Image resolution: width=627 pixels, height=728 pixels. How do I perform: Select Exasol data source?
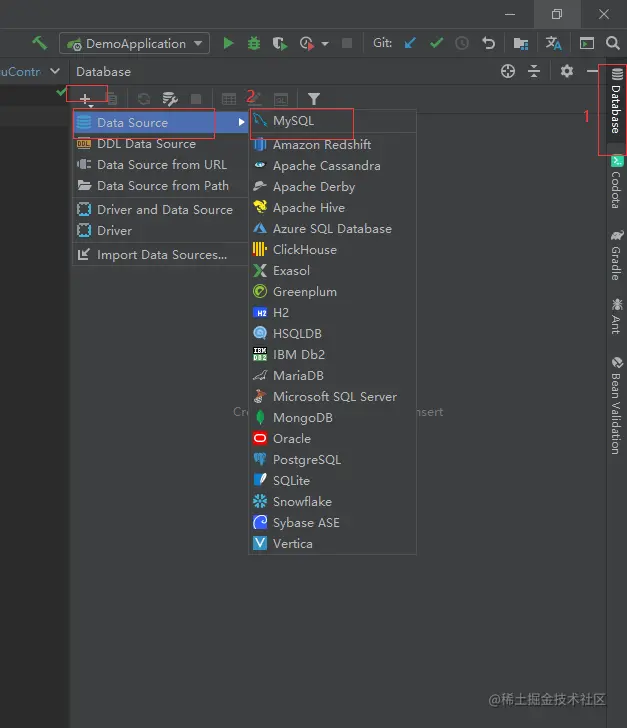(333, 270)
